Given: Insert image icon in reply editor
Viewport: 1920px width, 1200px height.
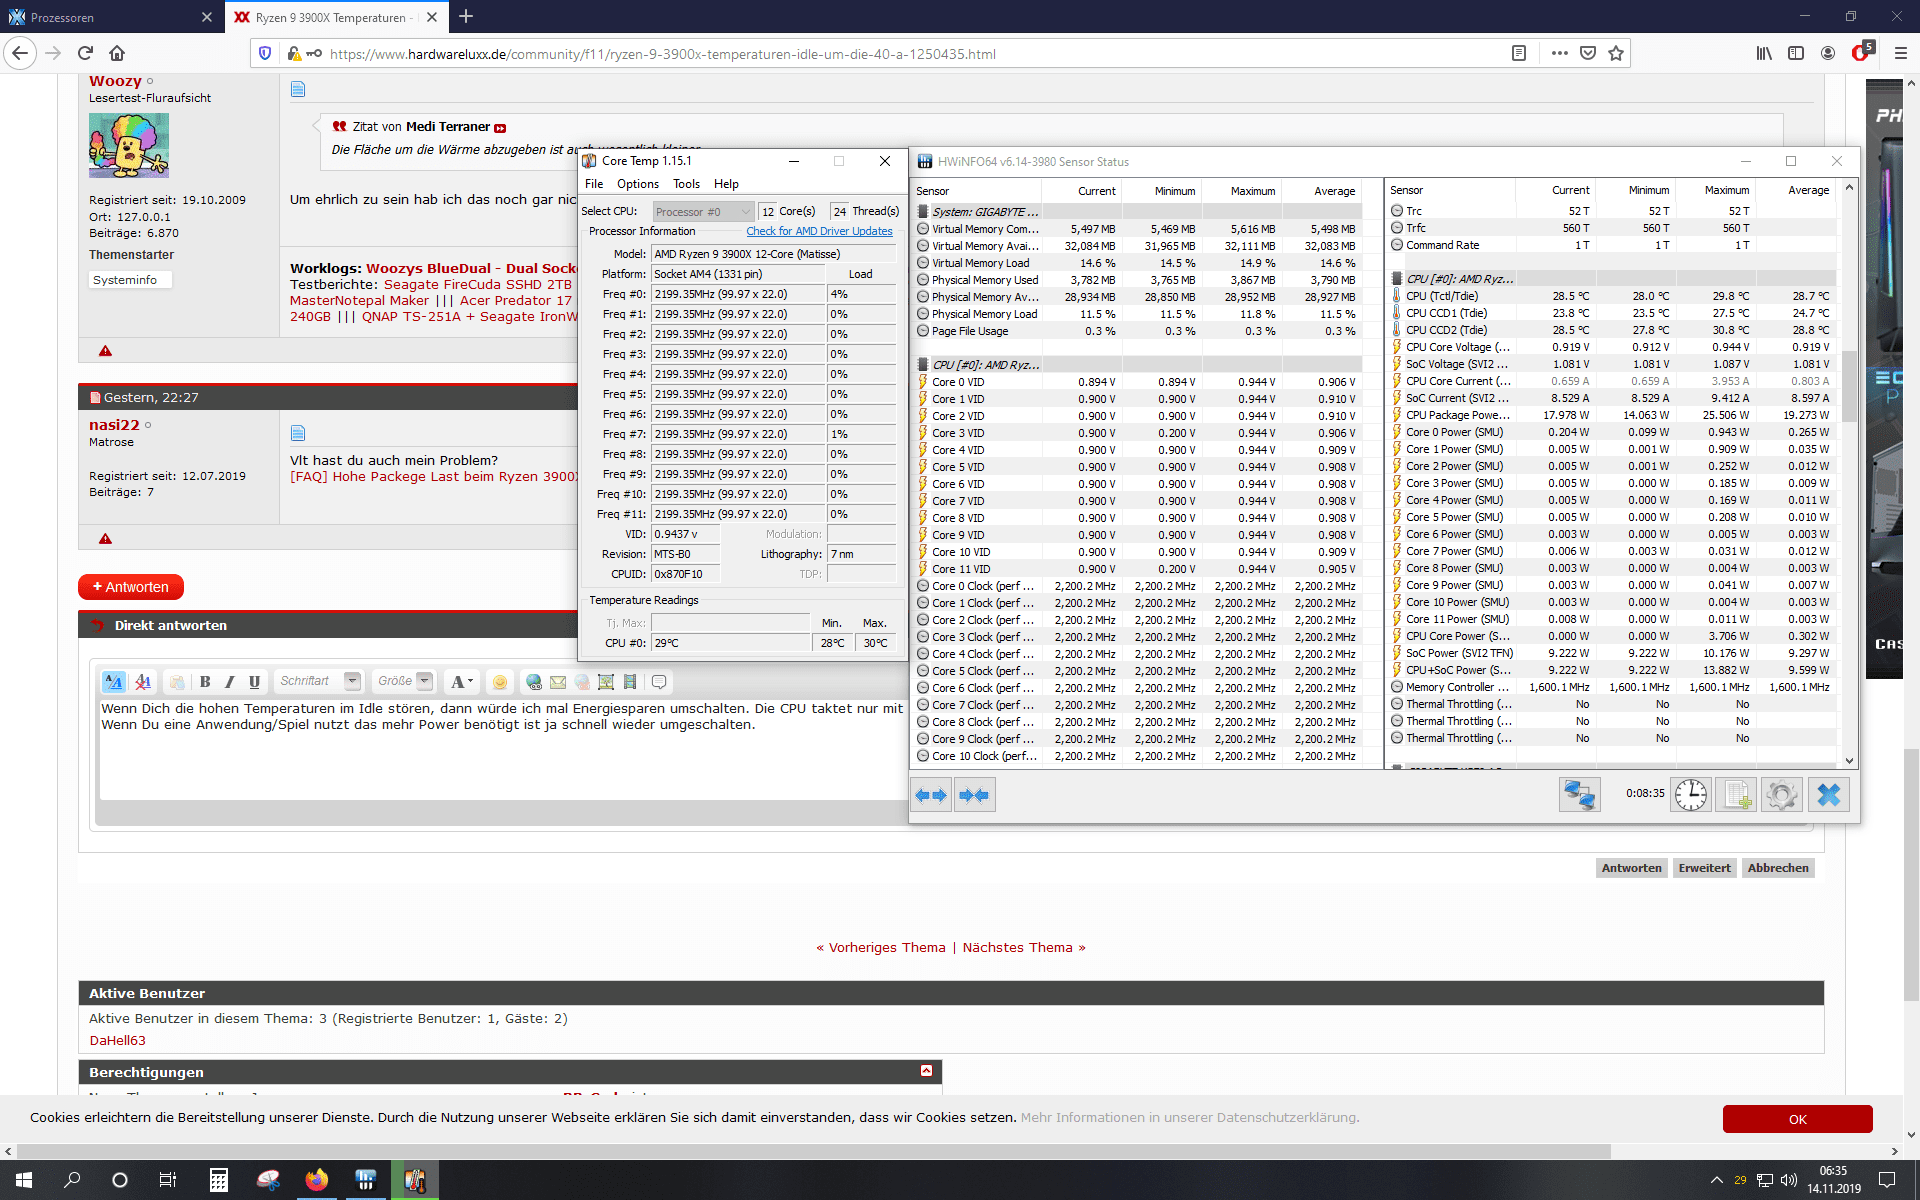Looking at the screenshot, I should click(x=606, y=682).
